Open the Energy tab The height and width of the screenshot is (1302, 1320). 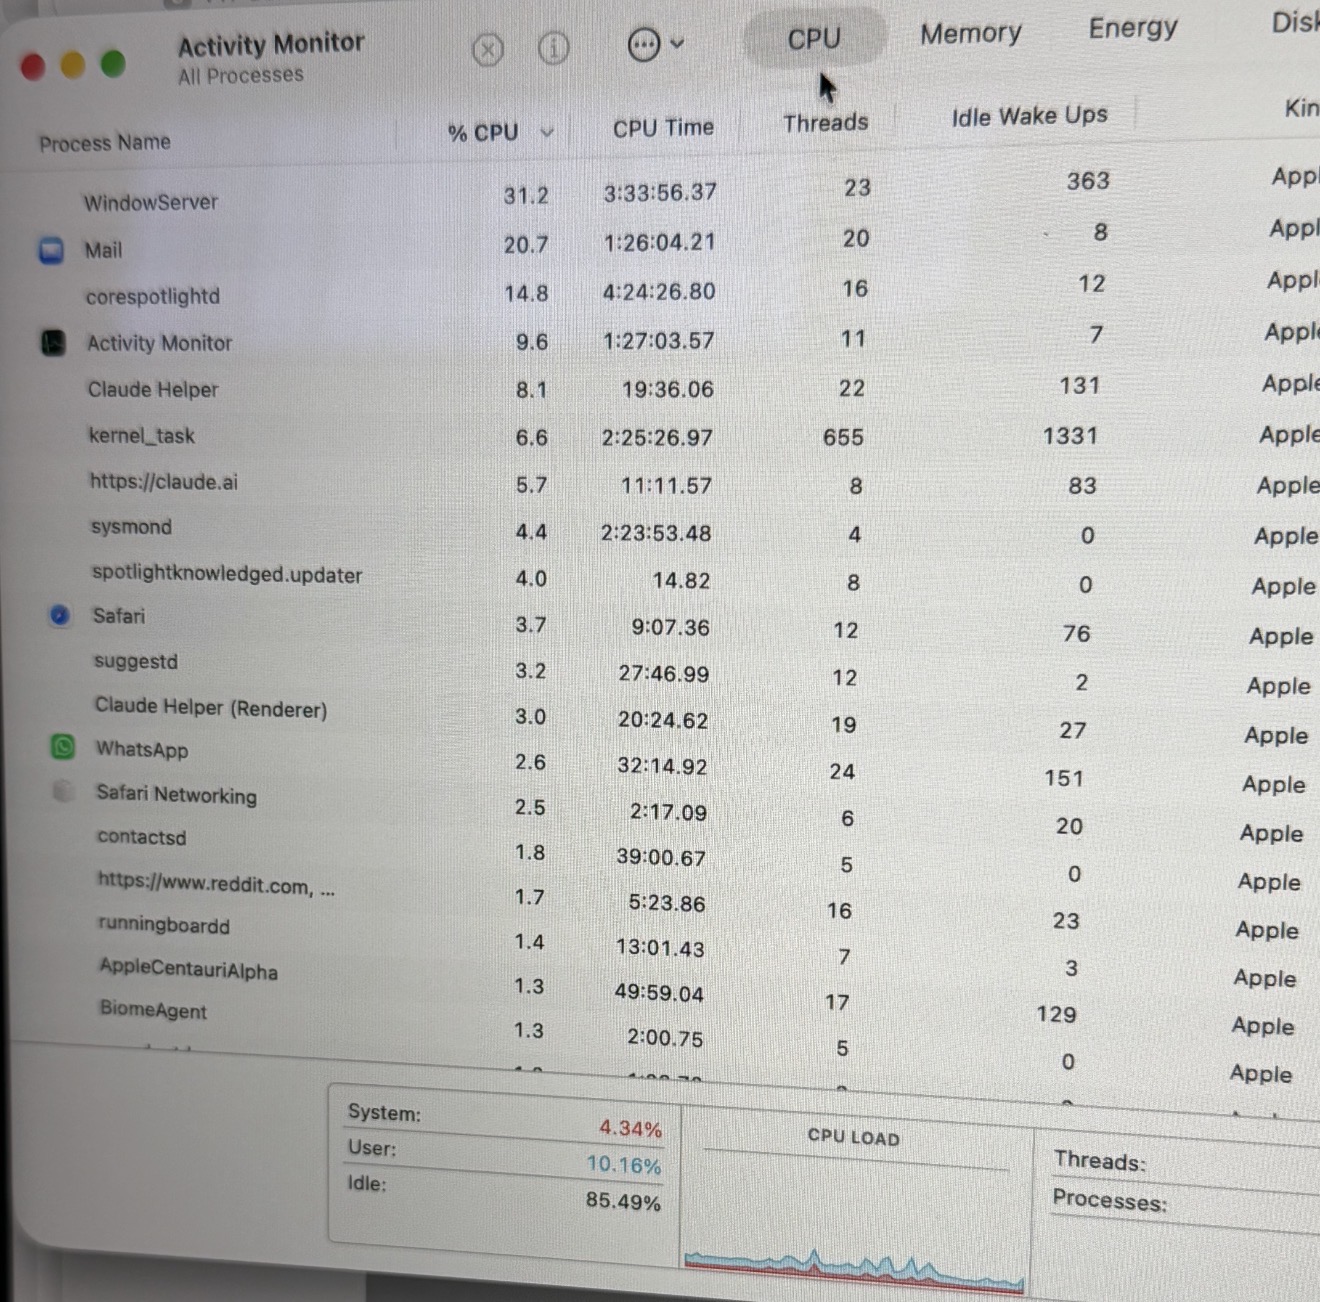(1133, 27)
